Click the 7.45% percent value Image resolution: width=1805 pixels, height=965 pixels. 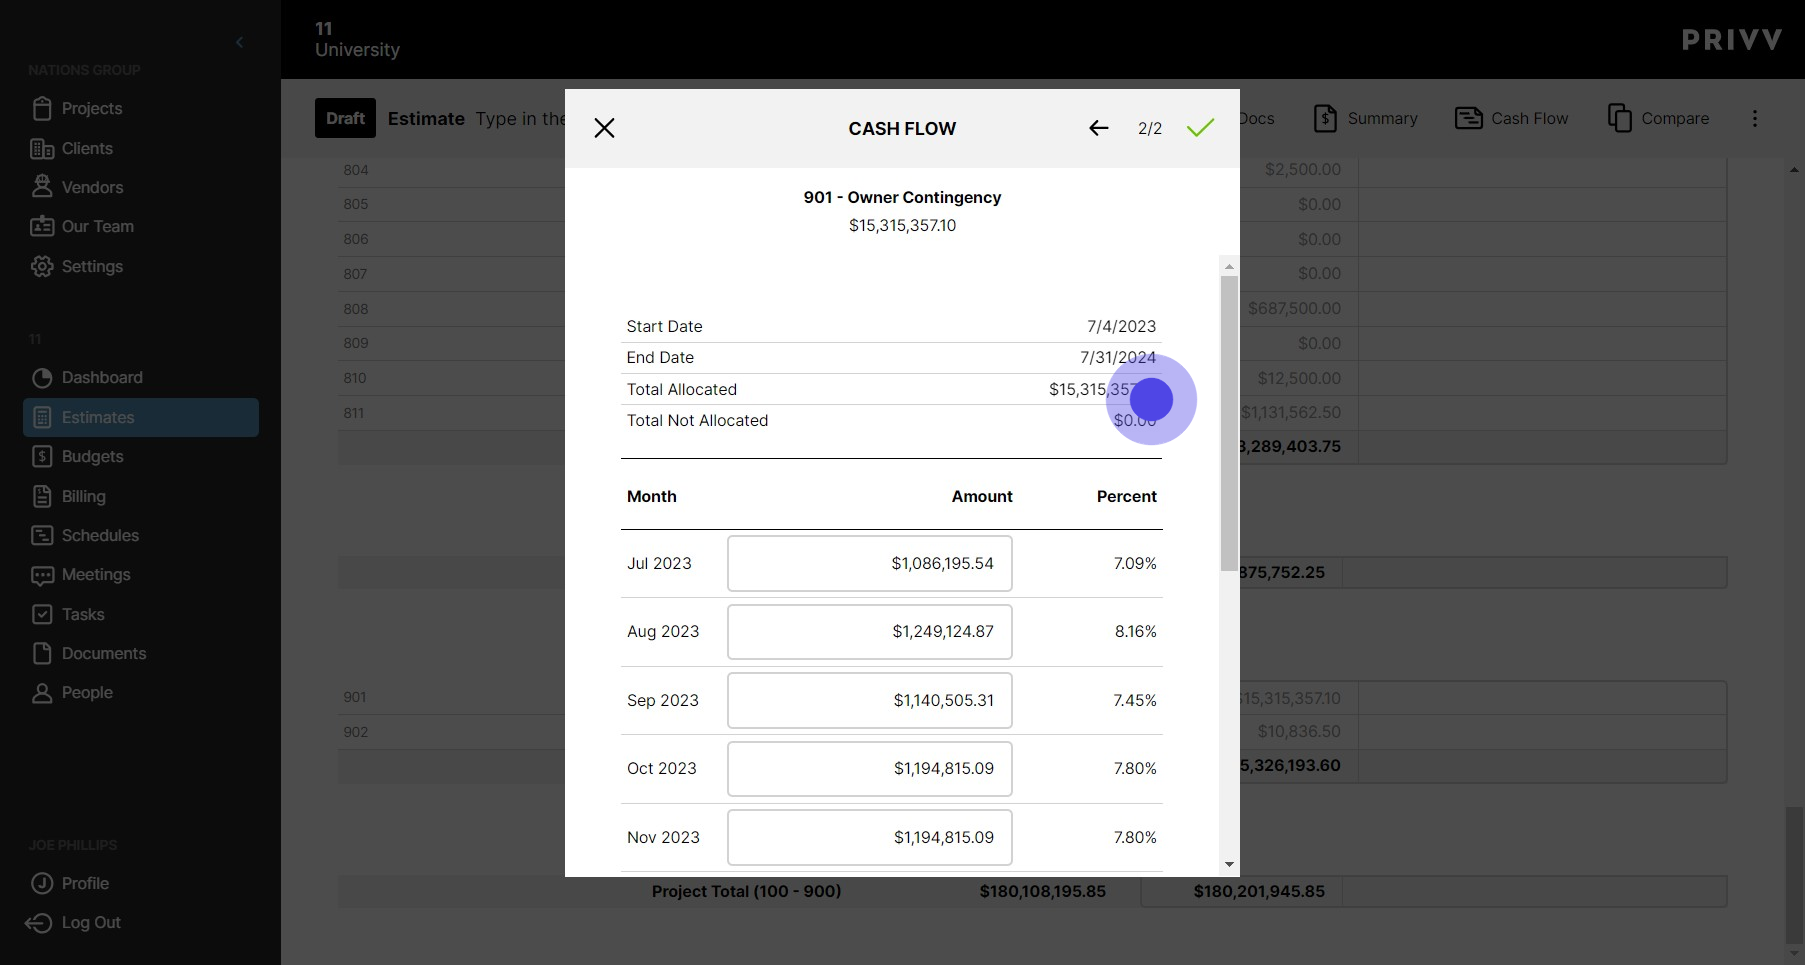(x=1135, y=700)
